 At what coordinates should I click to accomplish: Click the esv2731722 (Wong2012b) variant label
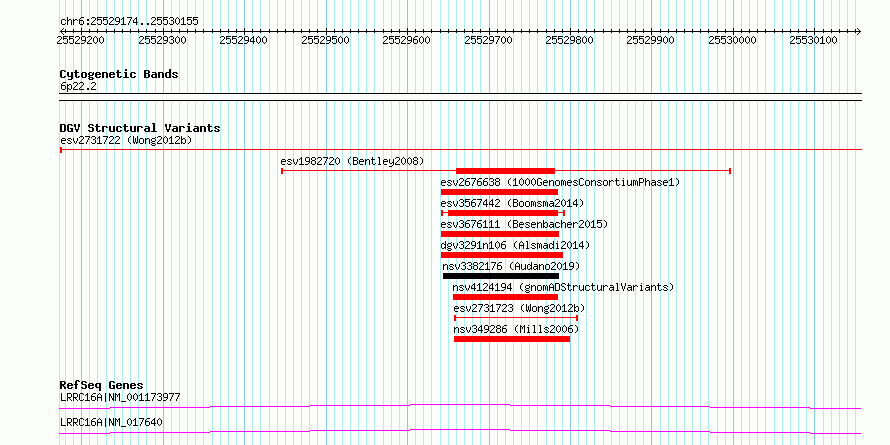tap(124, 140)
